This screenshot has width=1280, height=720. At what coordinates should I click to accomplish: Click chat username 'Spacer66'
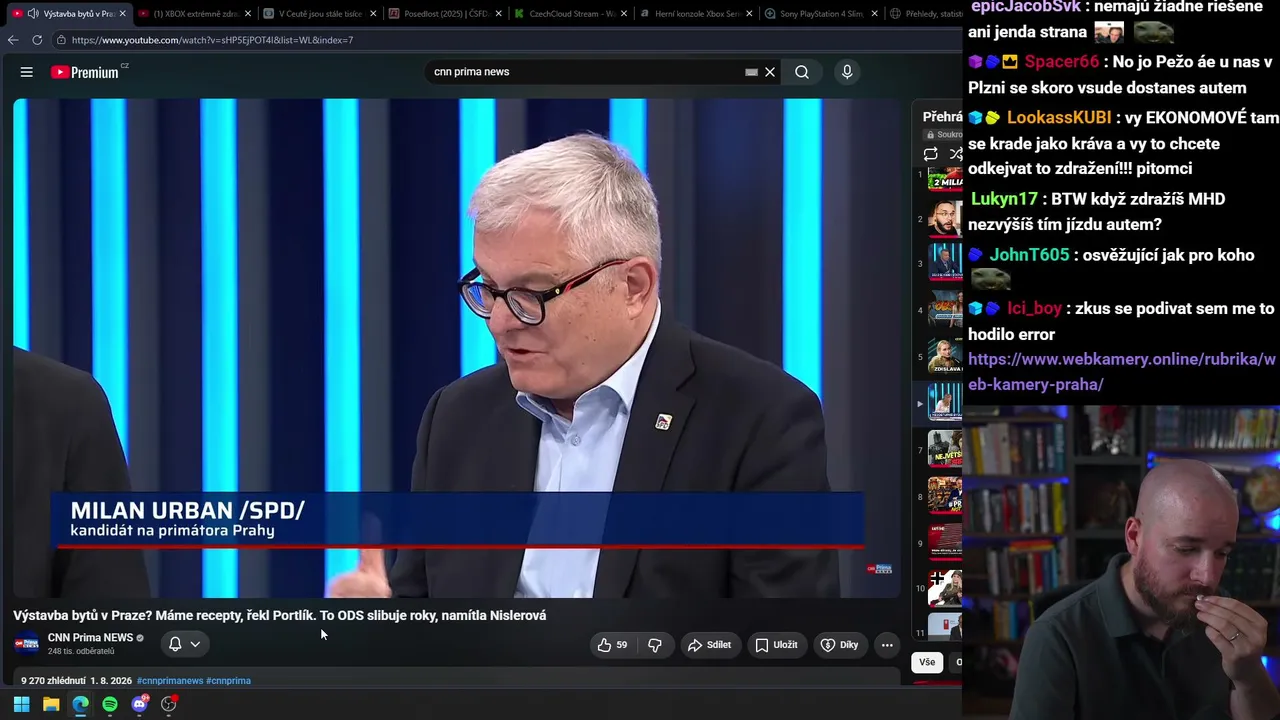[1062, 62]
